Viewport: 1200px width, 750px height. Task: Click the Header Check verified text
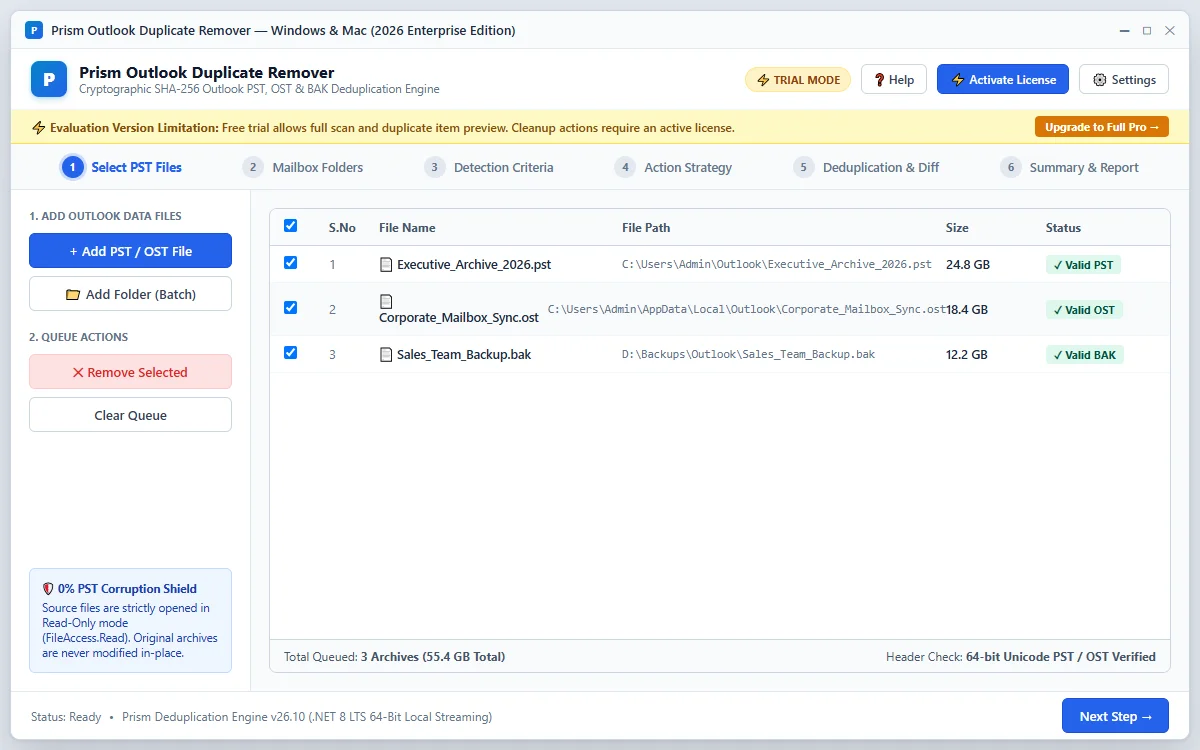pos(1021,657)
